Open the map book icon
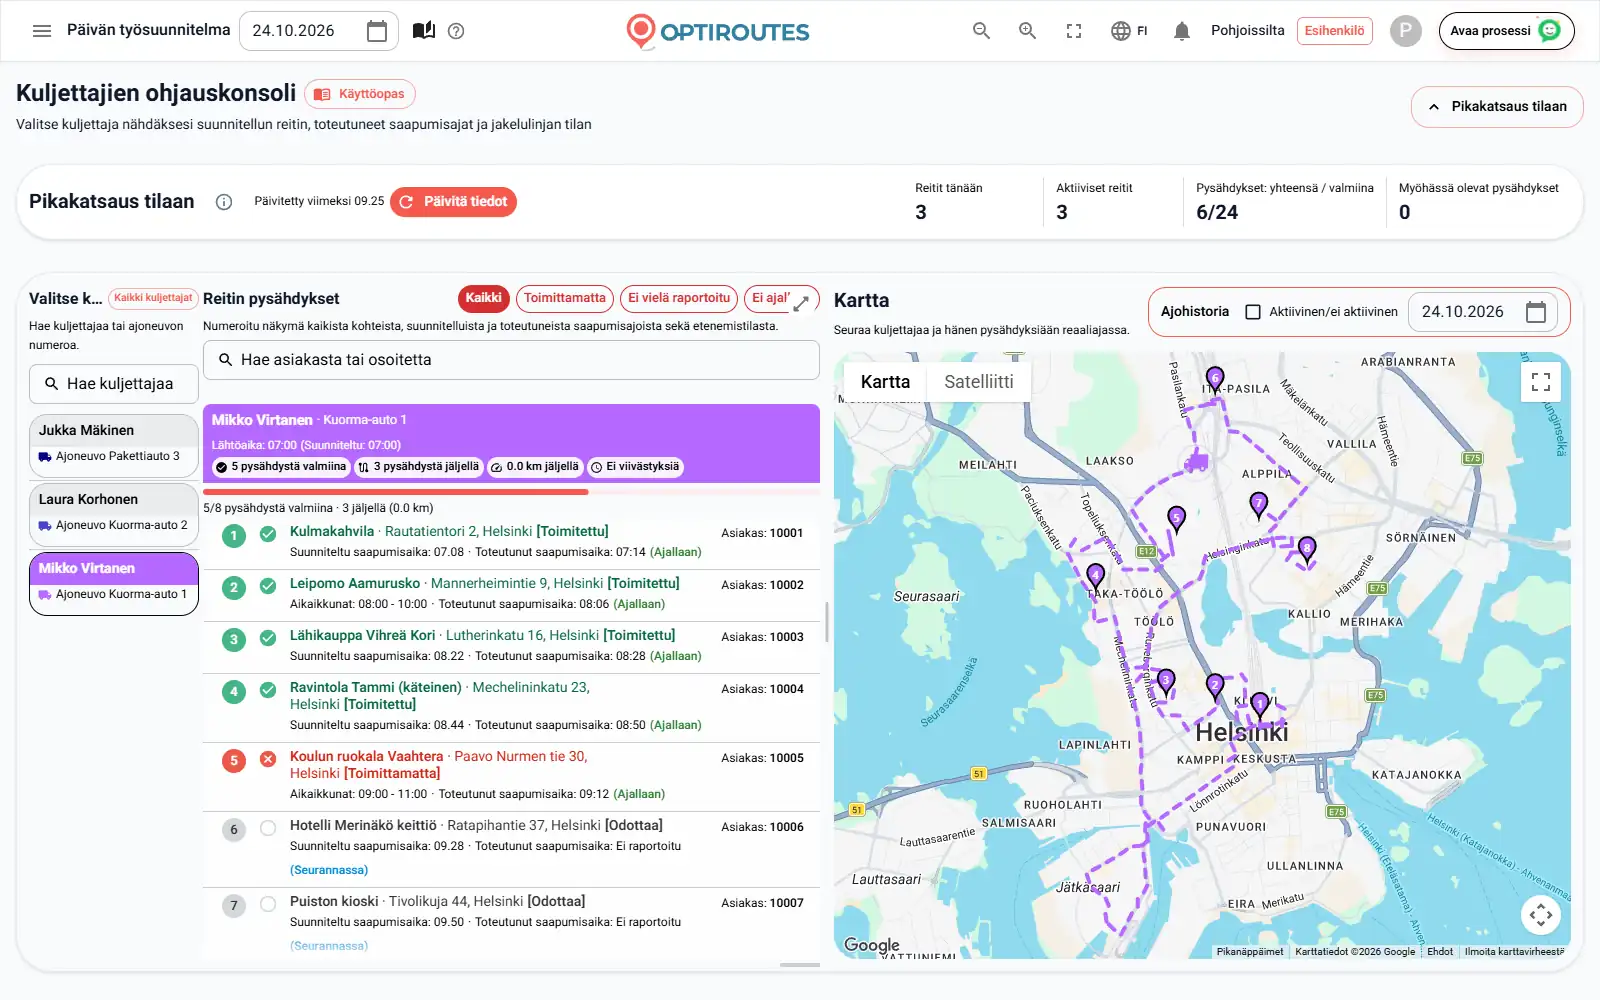Image resolution: width=1600 pixels, height=1000 pixels. click(424, 31)
